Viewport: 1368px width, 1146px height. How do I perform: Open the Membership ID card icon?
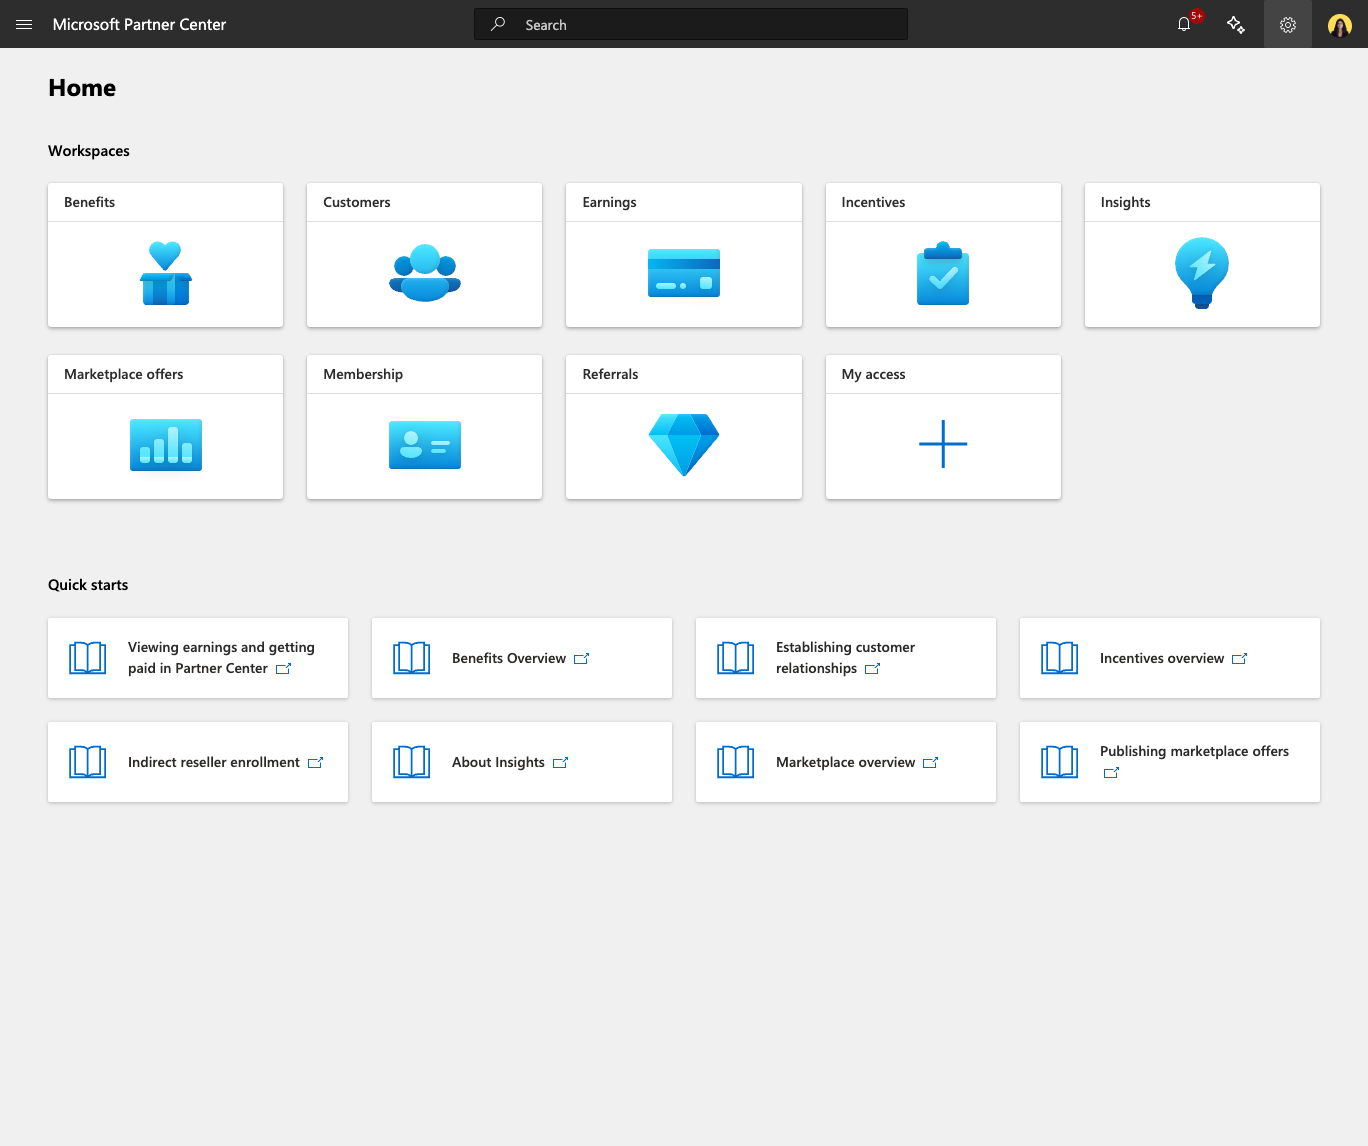[x=425, y=445]
